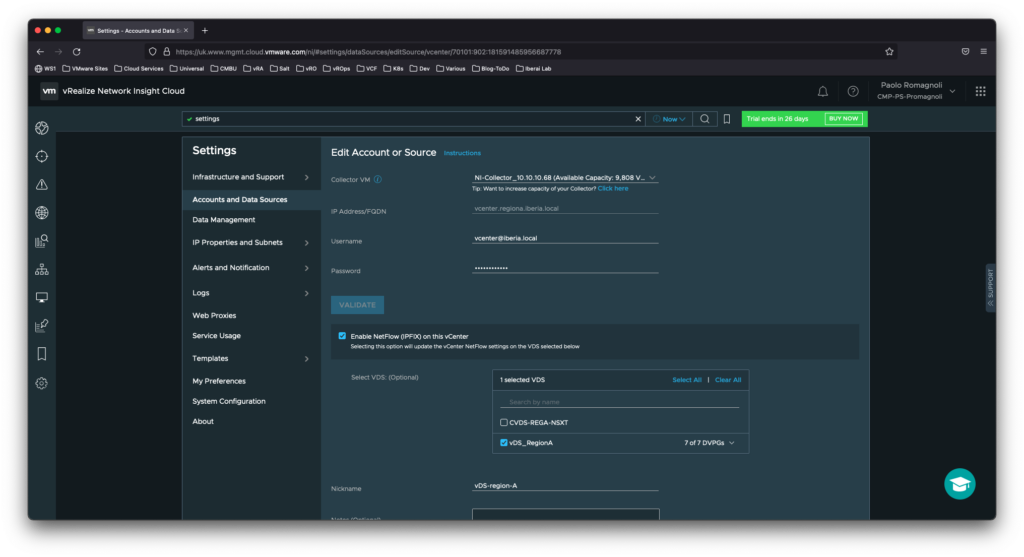
Task: Open the help question mark icon
Action: 853,91
